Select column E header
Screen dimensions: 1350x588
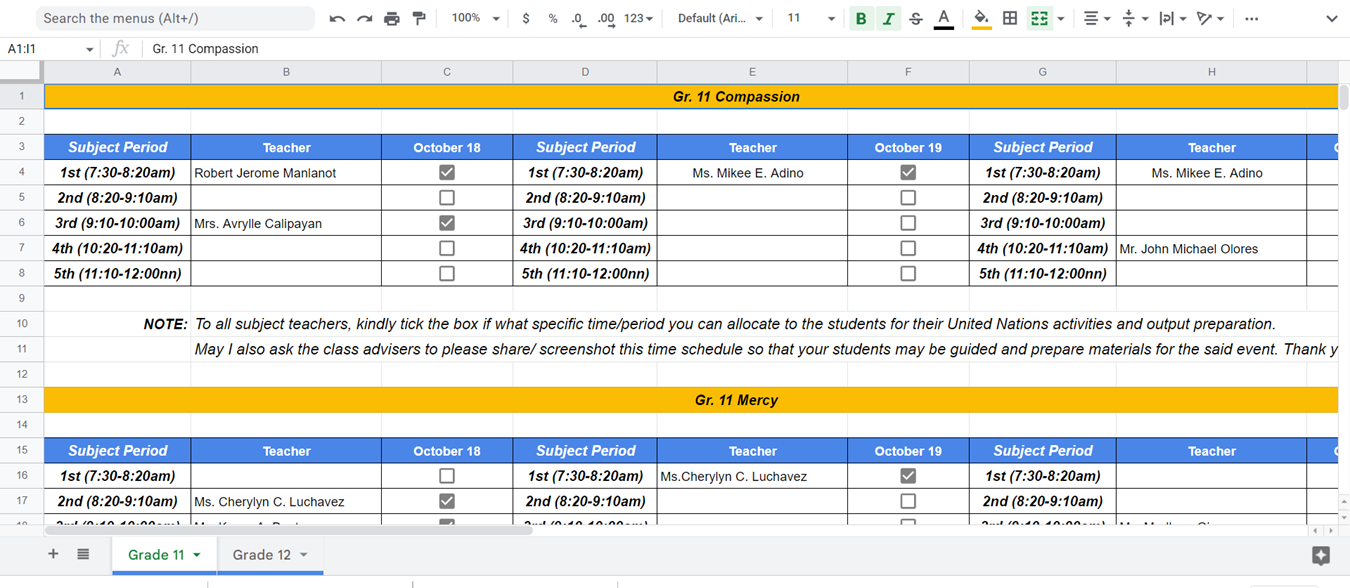tap(752, 72)
